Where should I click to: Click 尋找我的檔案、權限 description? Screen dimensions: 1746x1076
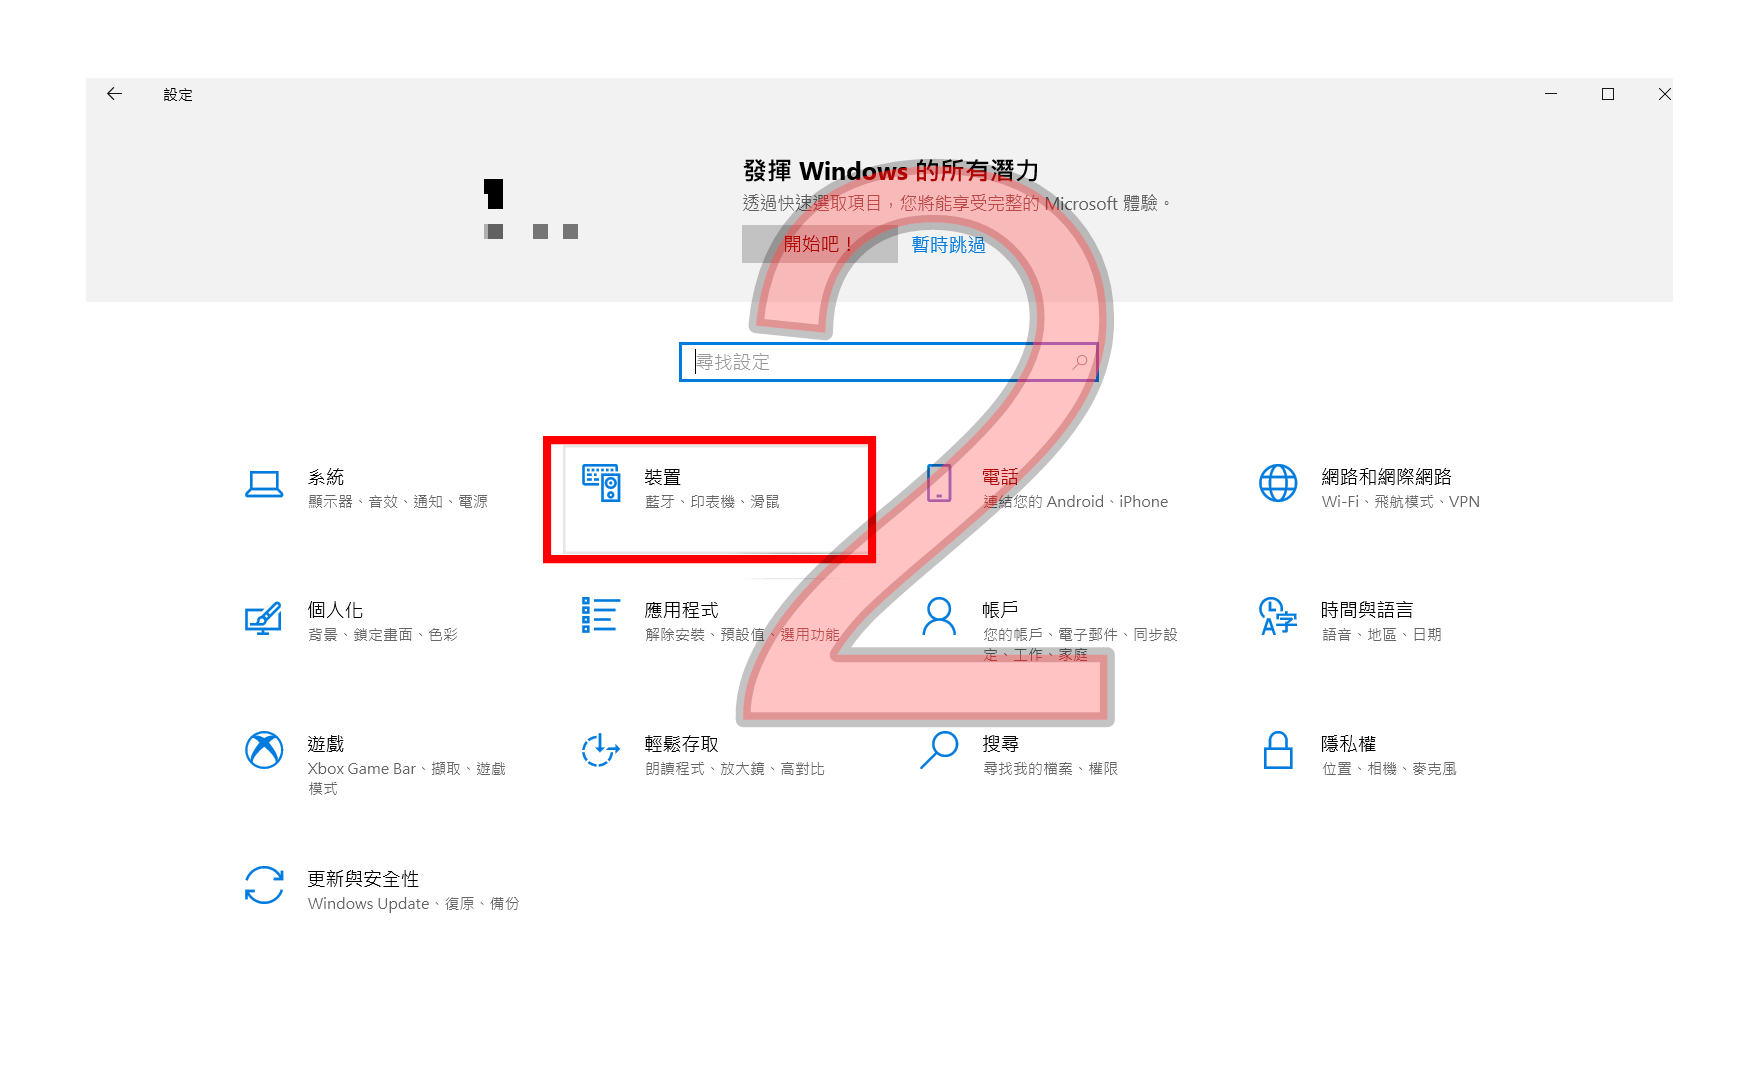pos(1050,769)
